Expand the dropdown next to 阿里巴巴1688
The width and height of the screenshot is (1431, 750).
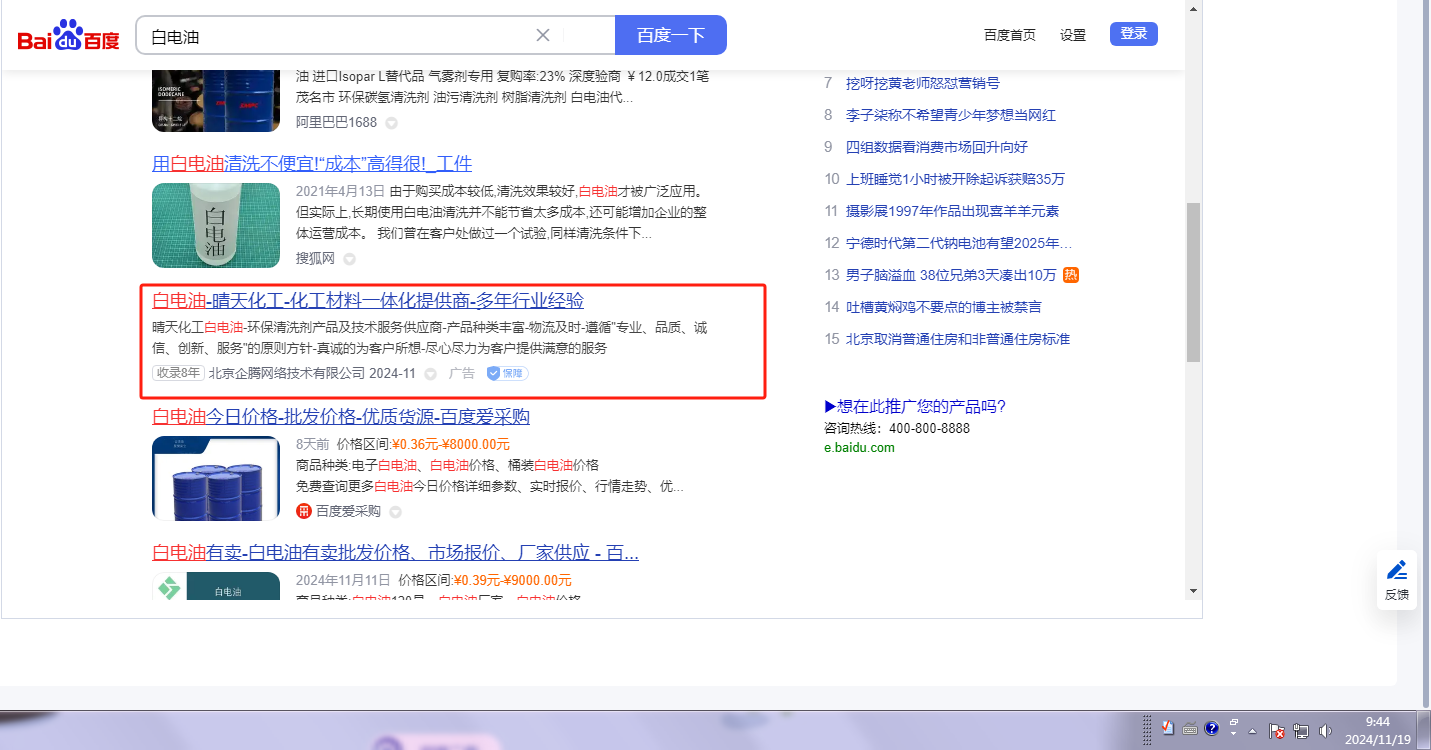pyautogui.click(x=391, y=123)
